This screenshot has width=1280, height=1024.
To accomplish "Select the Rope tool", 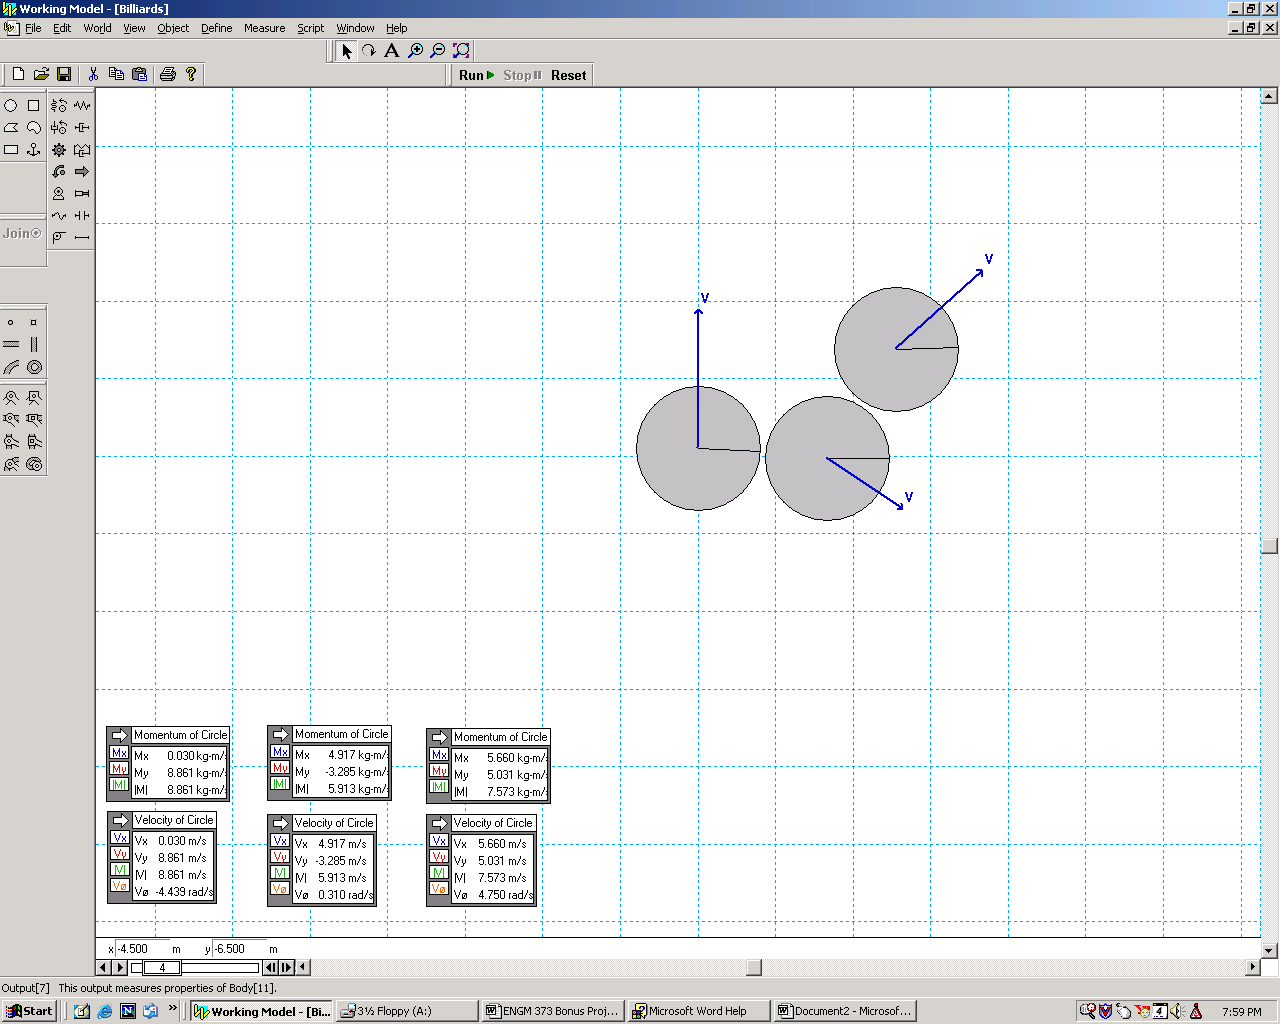I will coord(59,216).
